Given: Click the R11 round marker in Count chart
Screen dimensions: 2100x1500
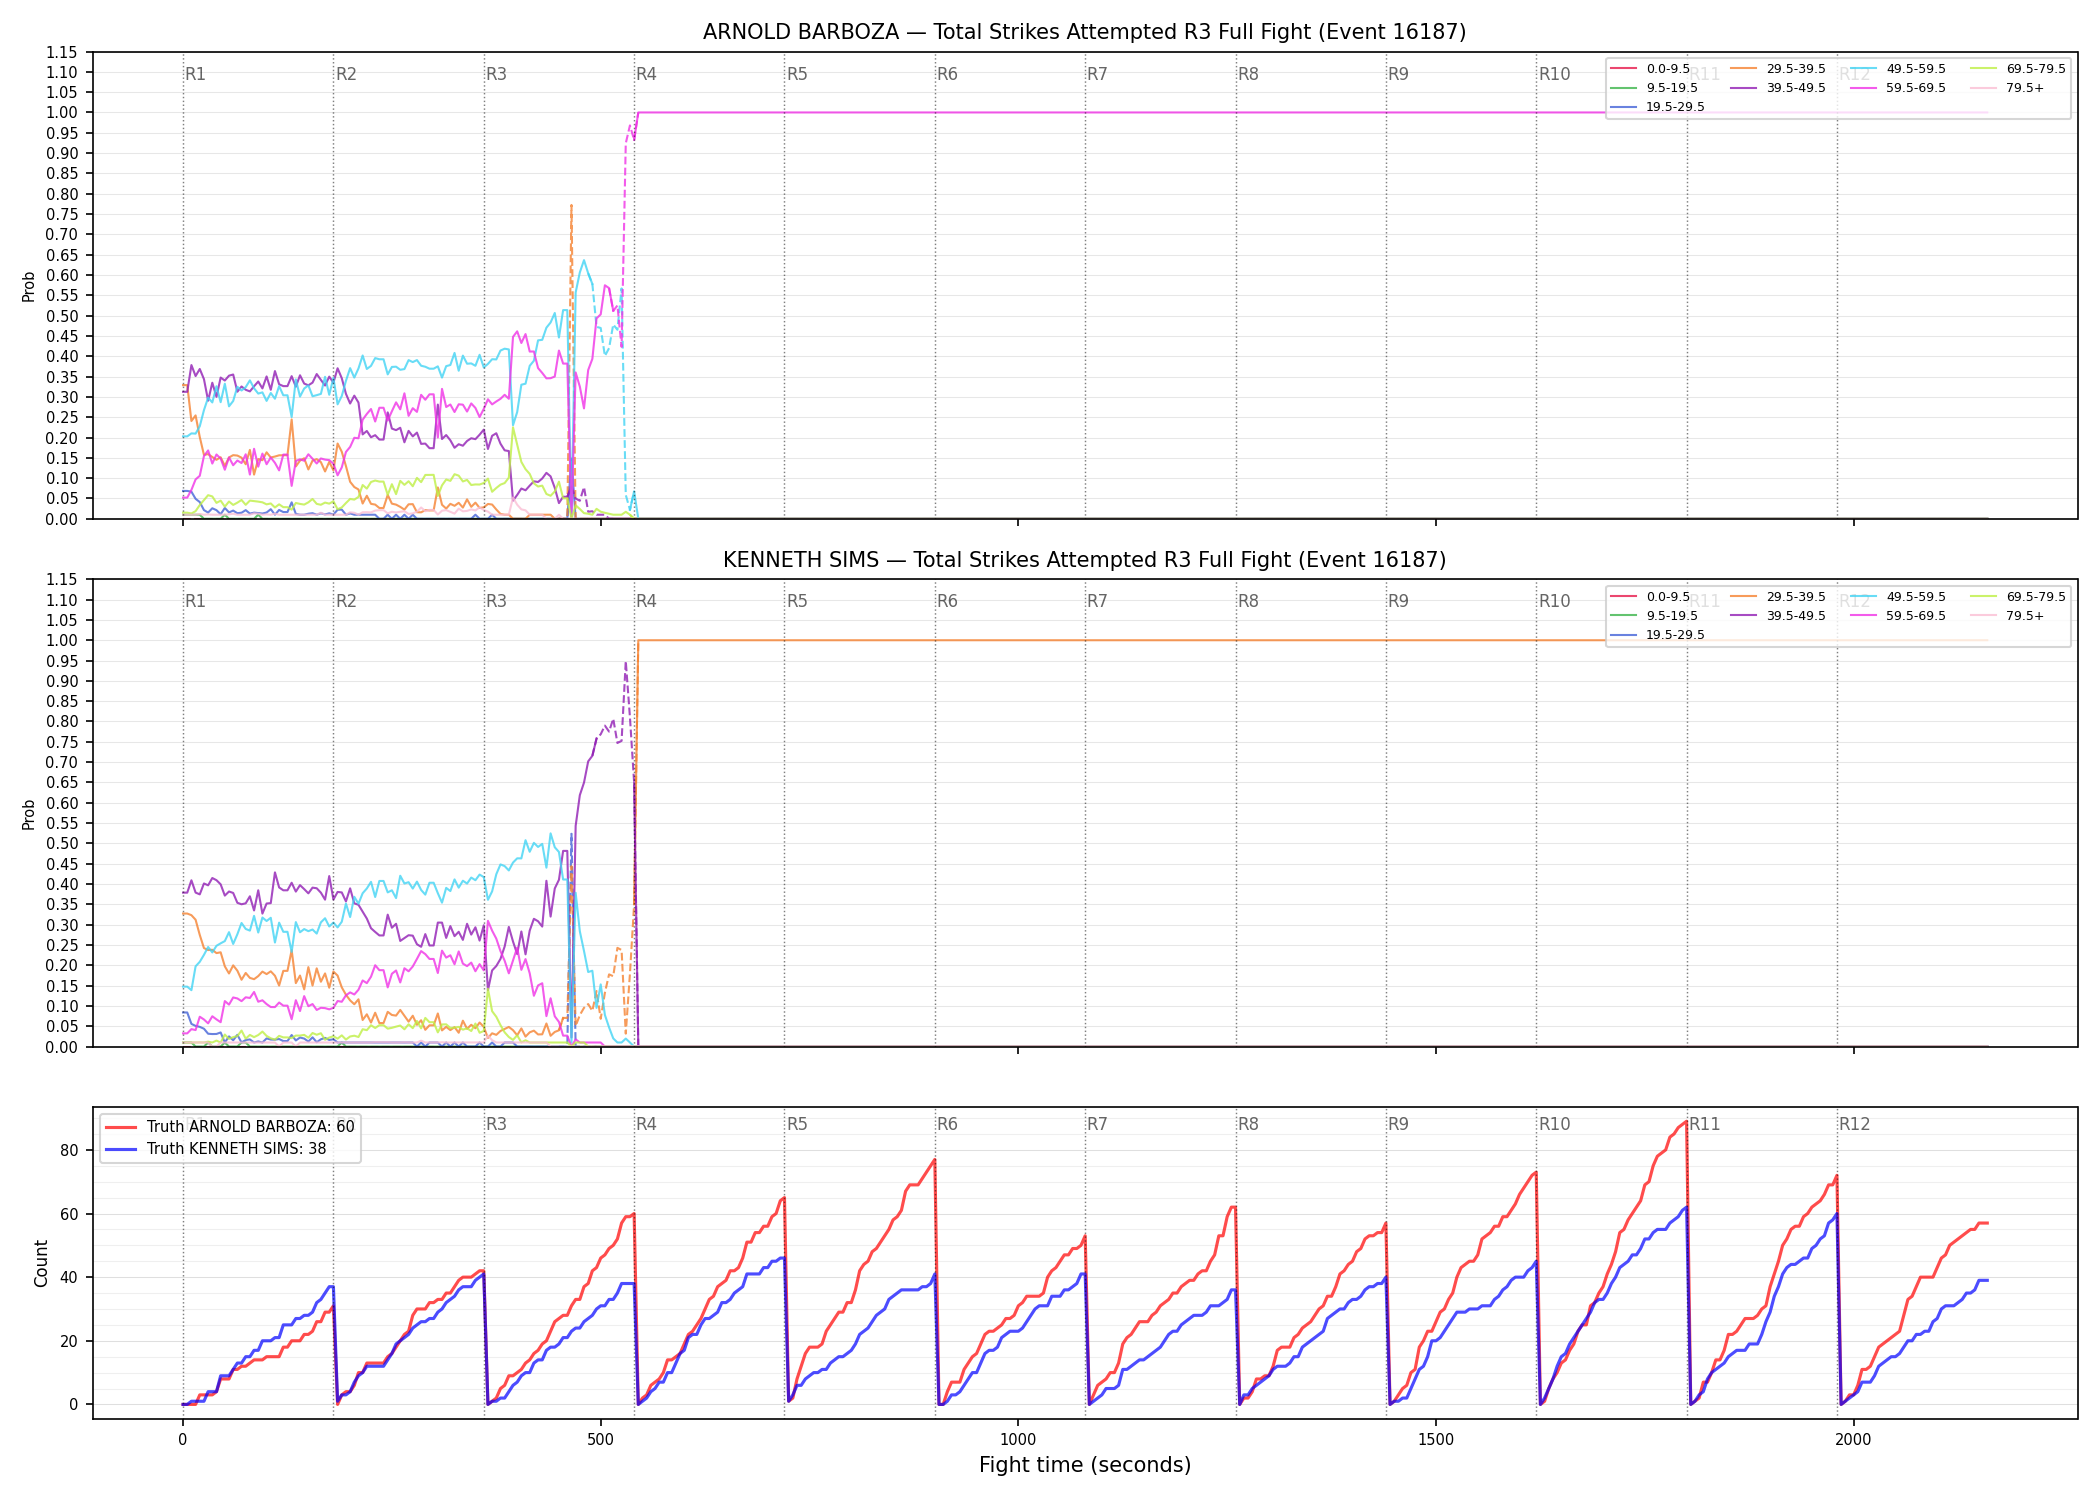Looking at the screenshot, I should click(1705, 1124).
